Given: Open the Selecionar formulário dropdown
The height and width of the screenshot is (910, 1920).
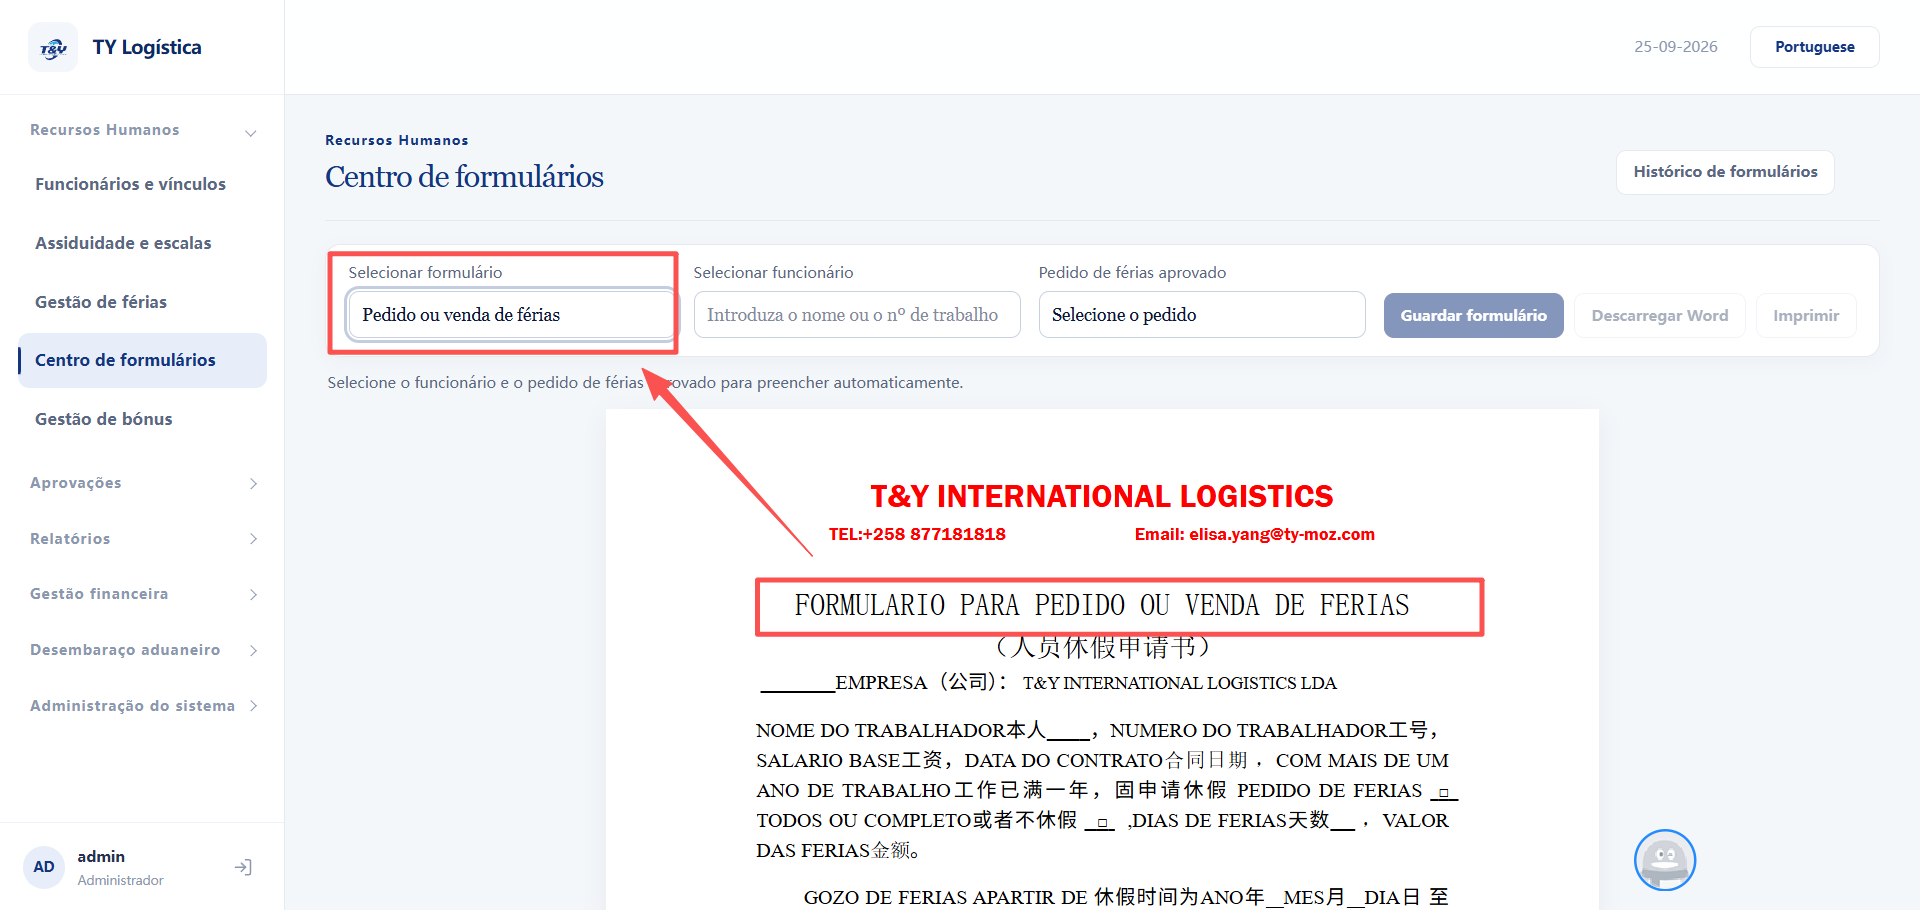Looking at the screenshot, I should 511,315.
